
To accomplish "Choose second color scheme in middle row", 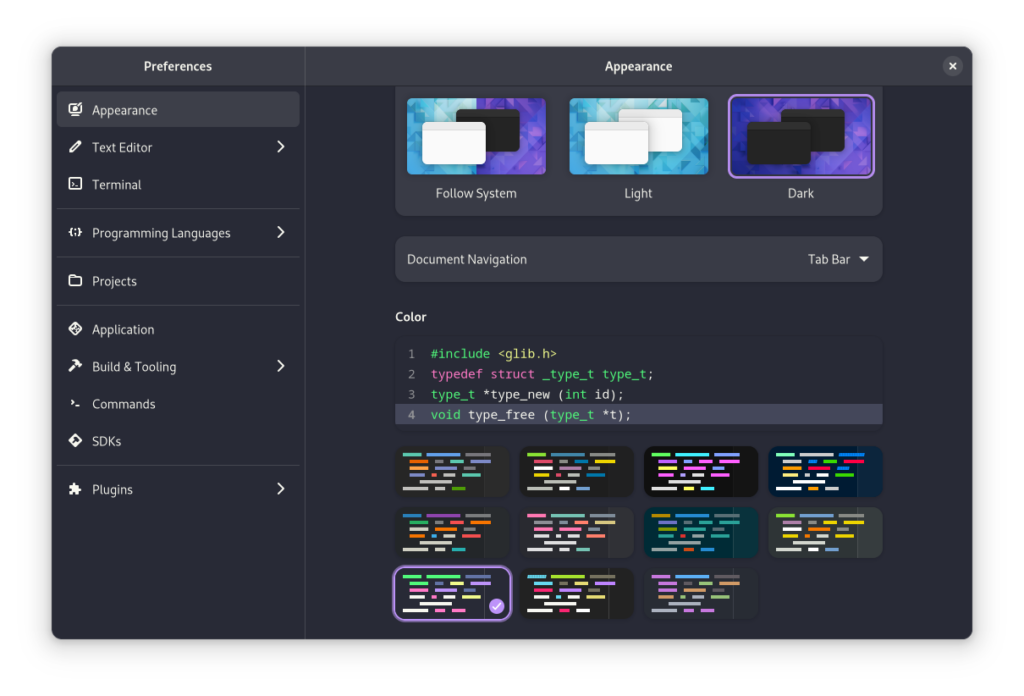I will point(577,533).
